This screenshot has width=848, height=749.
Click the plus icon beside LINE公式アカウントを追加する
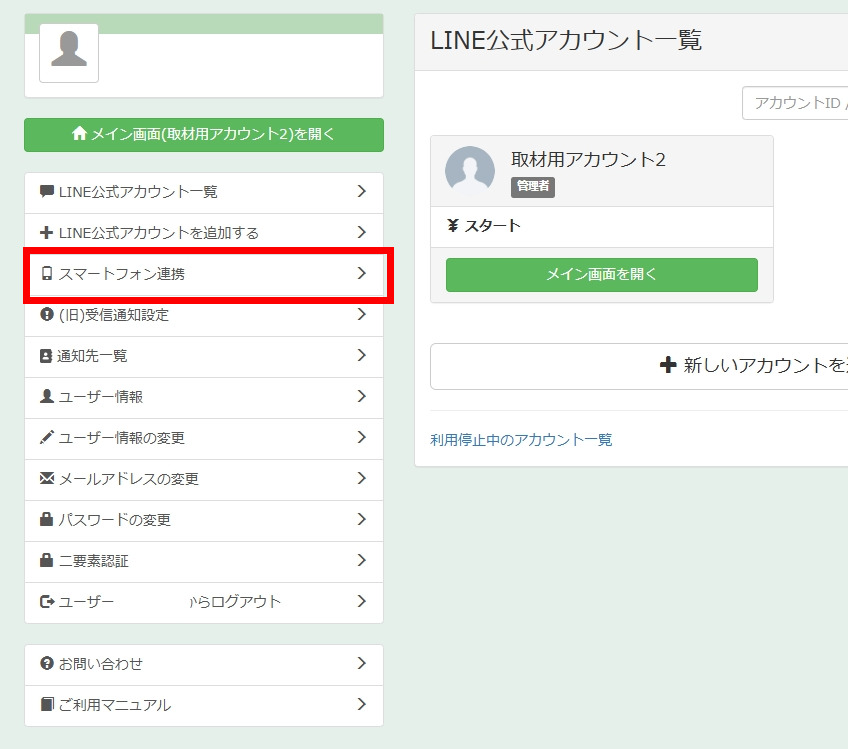pos(46,233)
